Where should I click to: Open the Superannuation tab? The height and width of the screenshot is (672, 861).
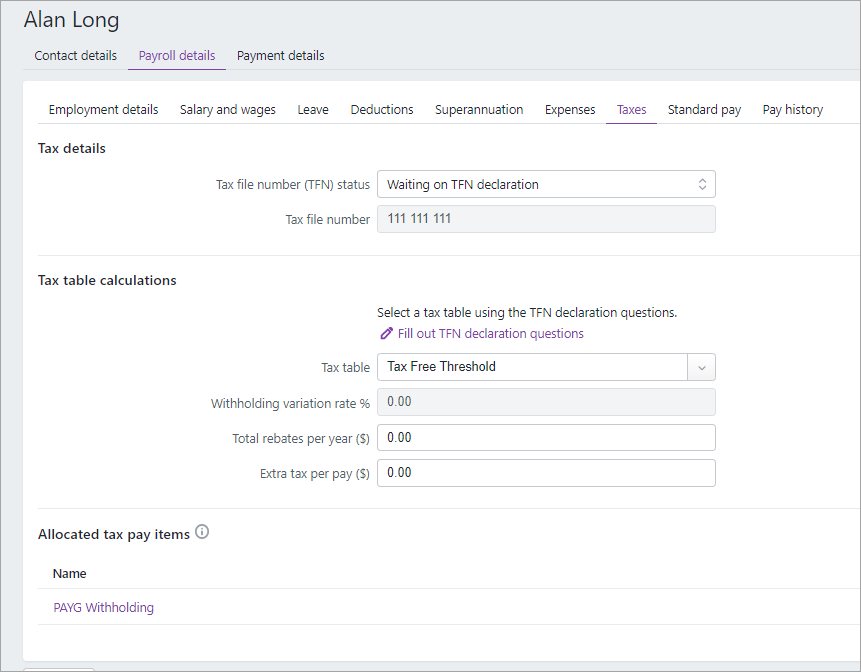click(x=479, y=109)
